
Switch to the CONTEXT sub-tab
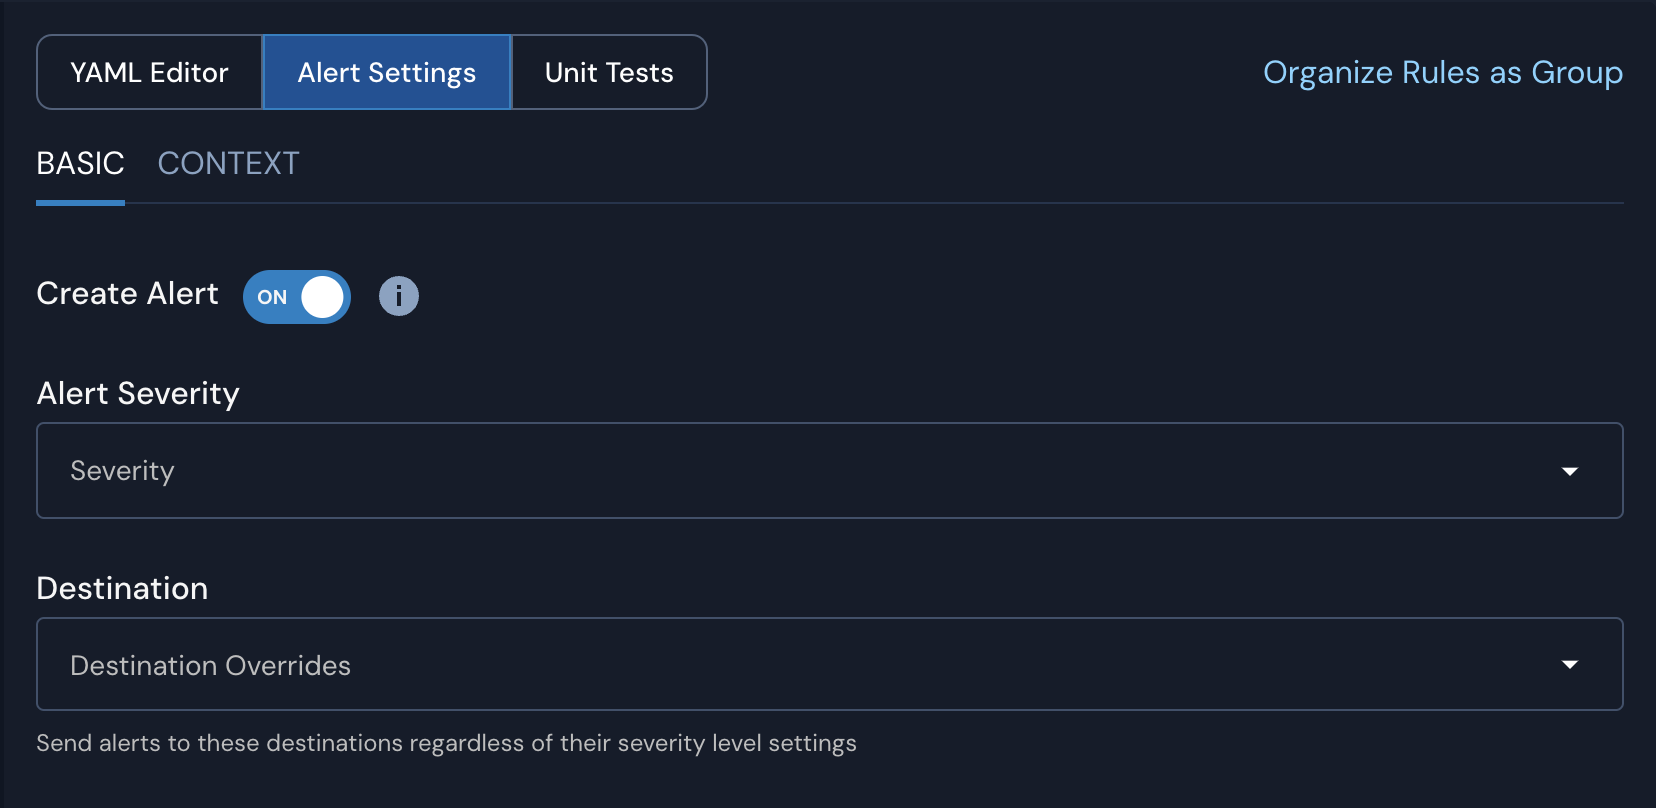coord(228,164)
